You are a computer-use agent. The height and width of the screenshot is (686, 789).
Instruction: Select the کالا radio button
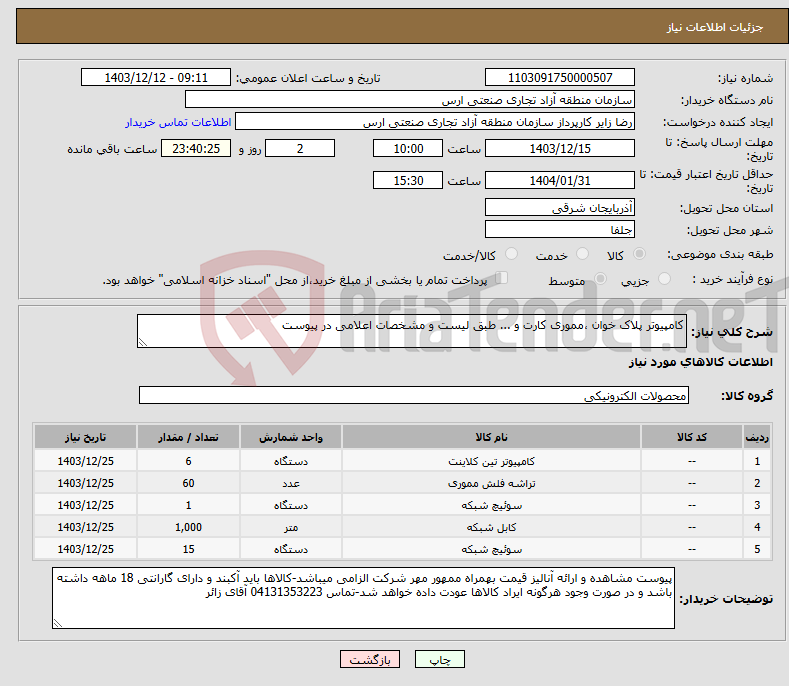[x=639, y=254]
